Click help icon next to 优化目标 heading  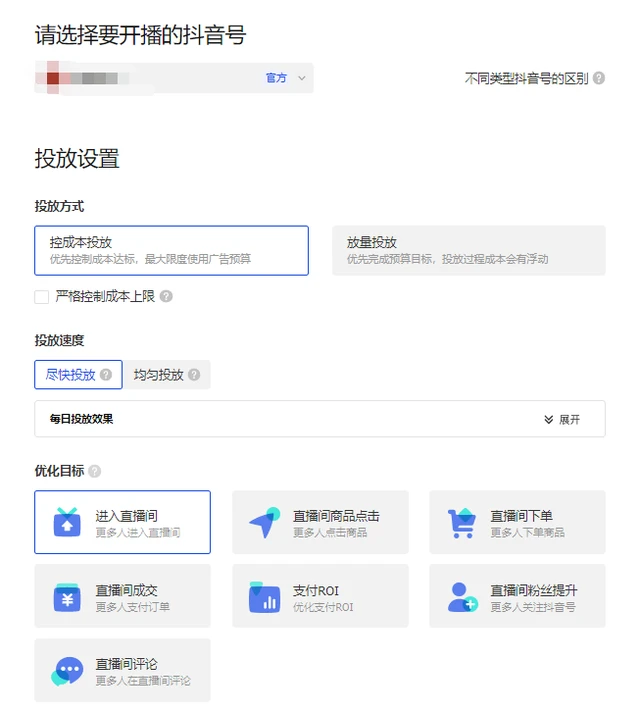(94, 471)
